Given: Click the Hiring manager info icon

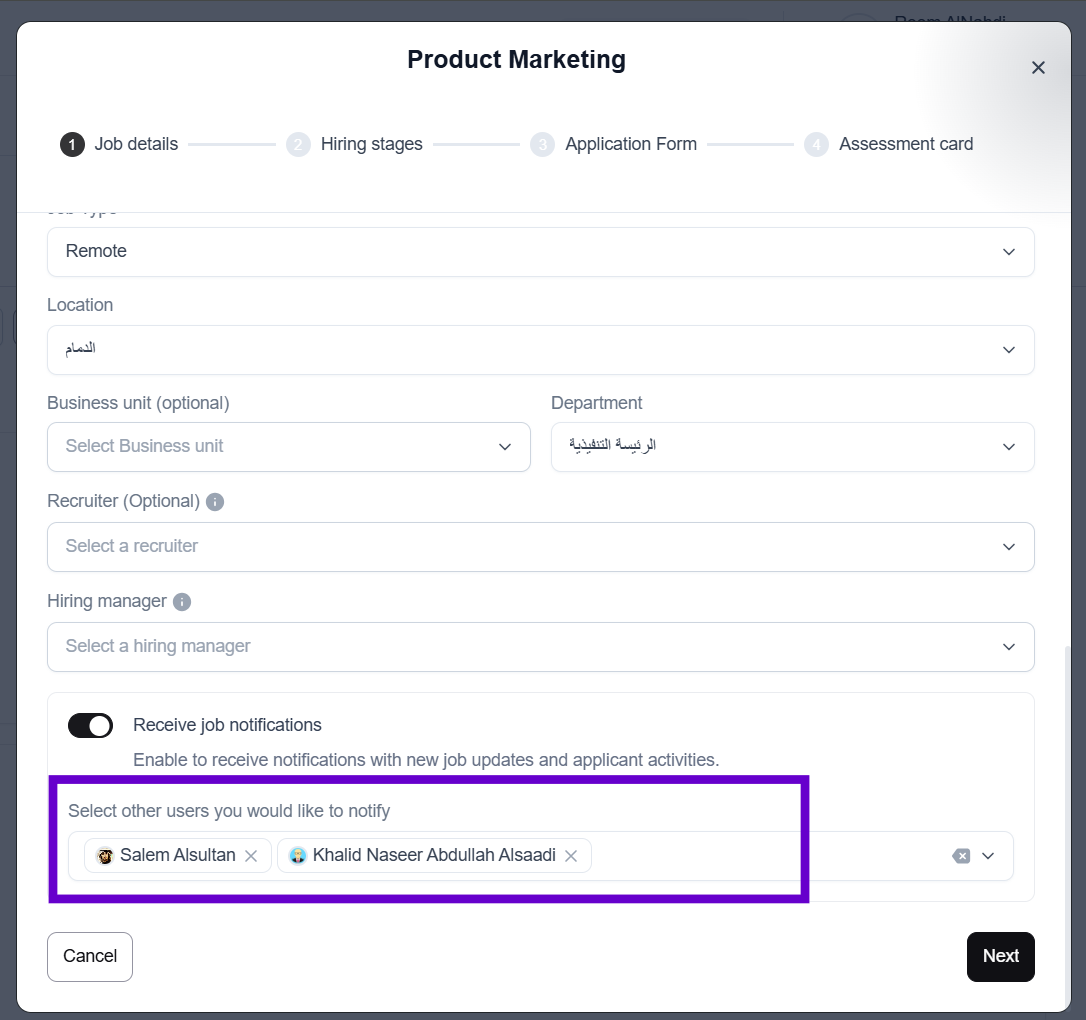Looking at the screenshot, I should [181, 602].
